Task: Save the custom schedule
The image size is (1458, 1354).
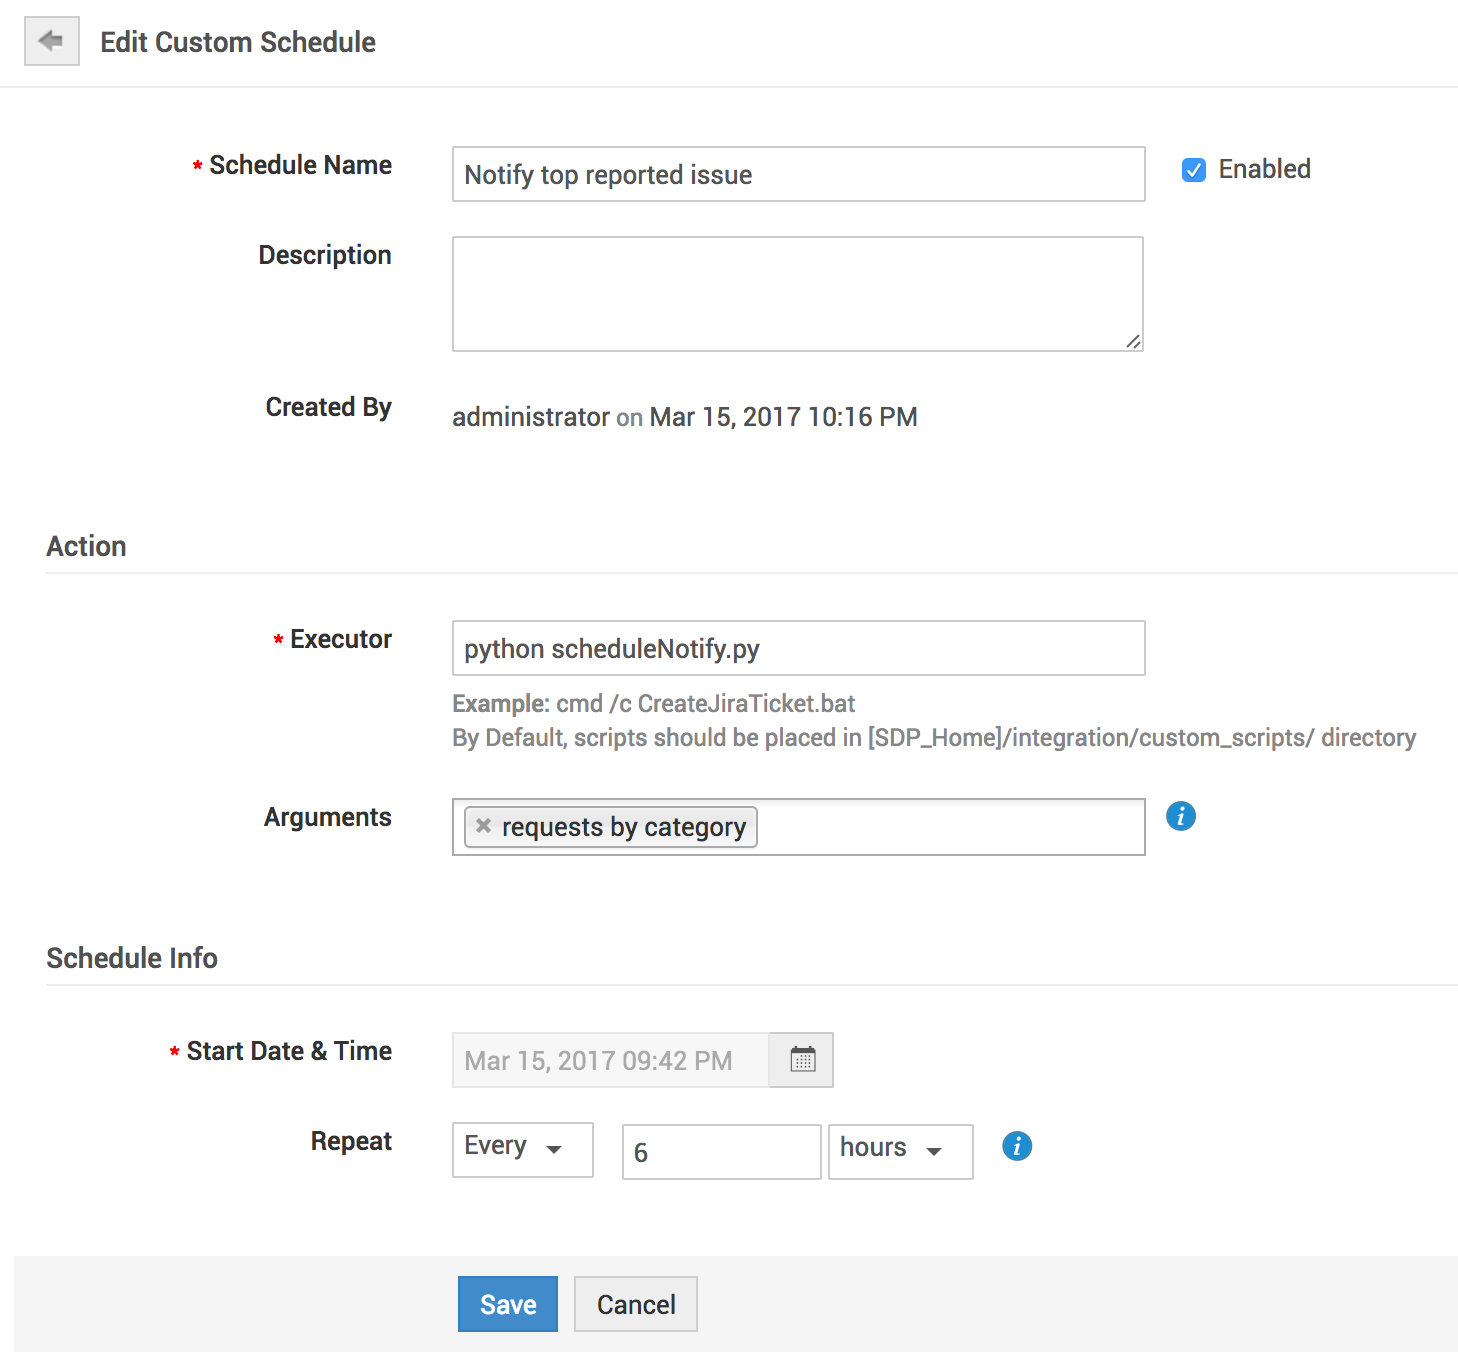Action: click(507, 1304)
